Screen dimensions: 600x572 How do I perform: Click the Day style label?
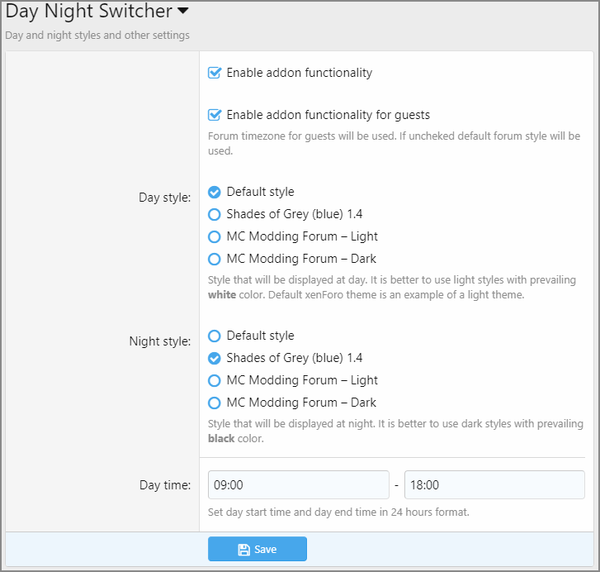point(165,197)
